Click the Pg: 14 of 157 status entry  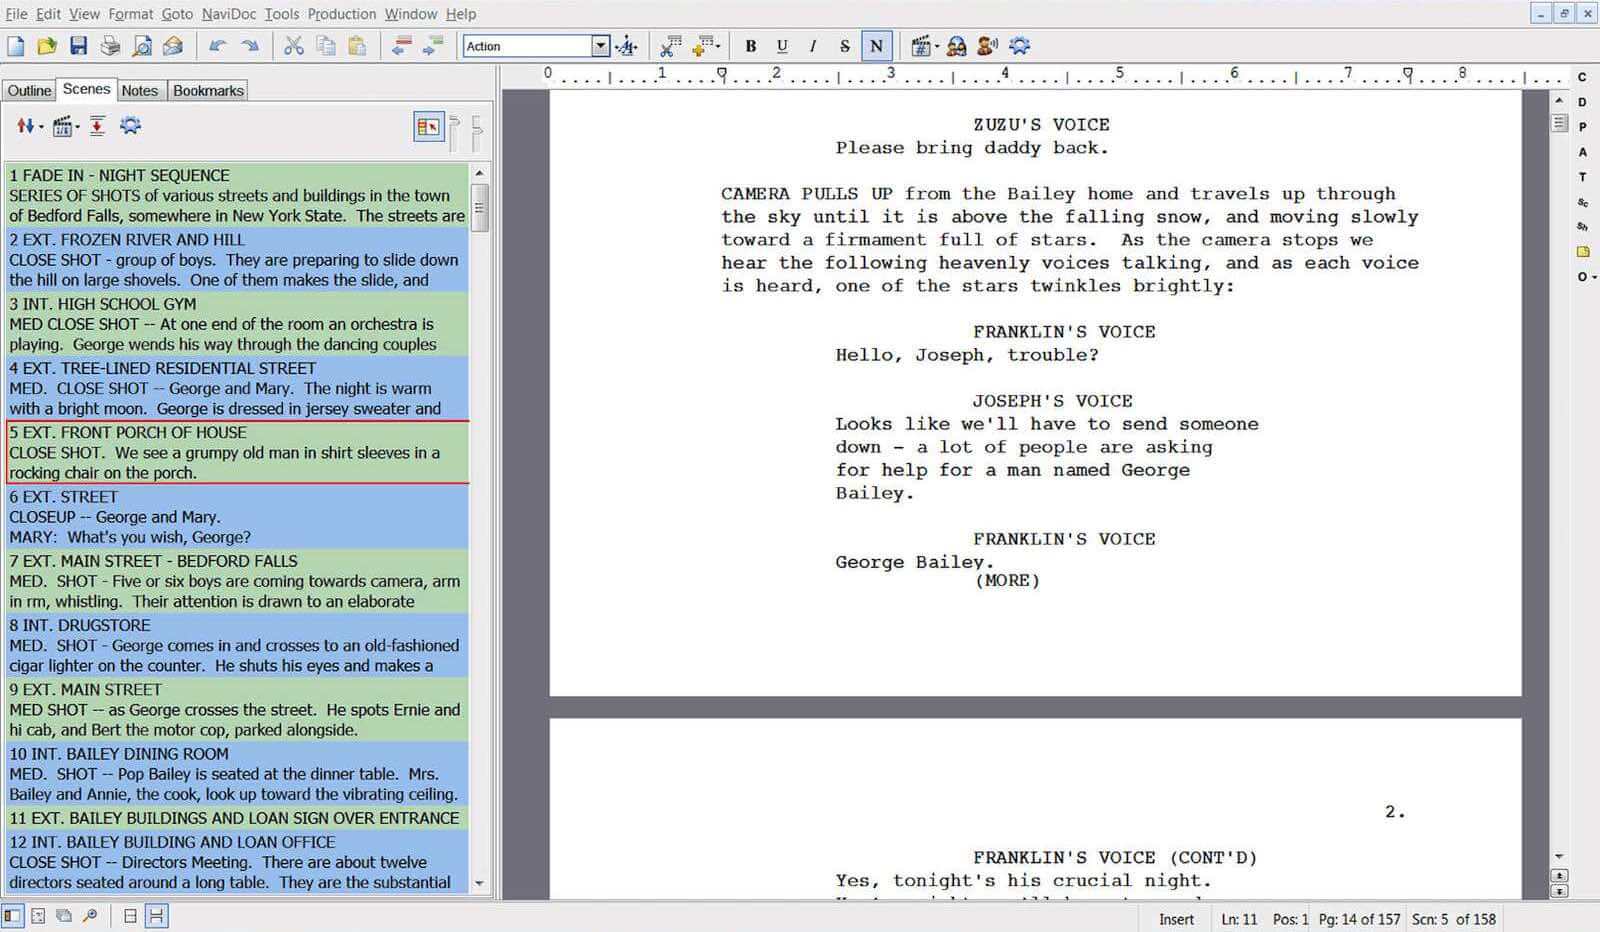tap(1359, 919)
